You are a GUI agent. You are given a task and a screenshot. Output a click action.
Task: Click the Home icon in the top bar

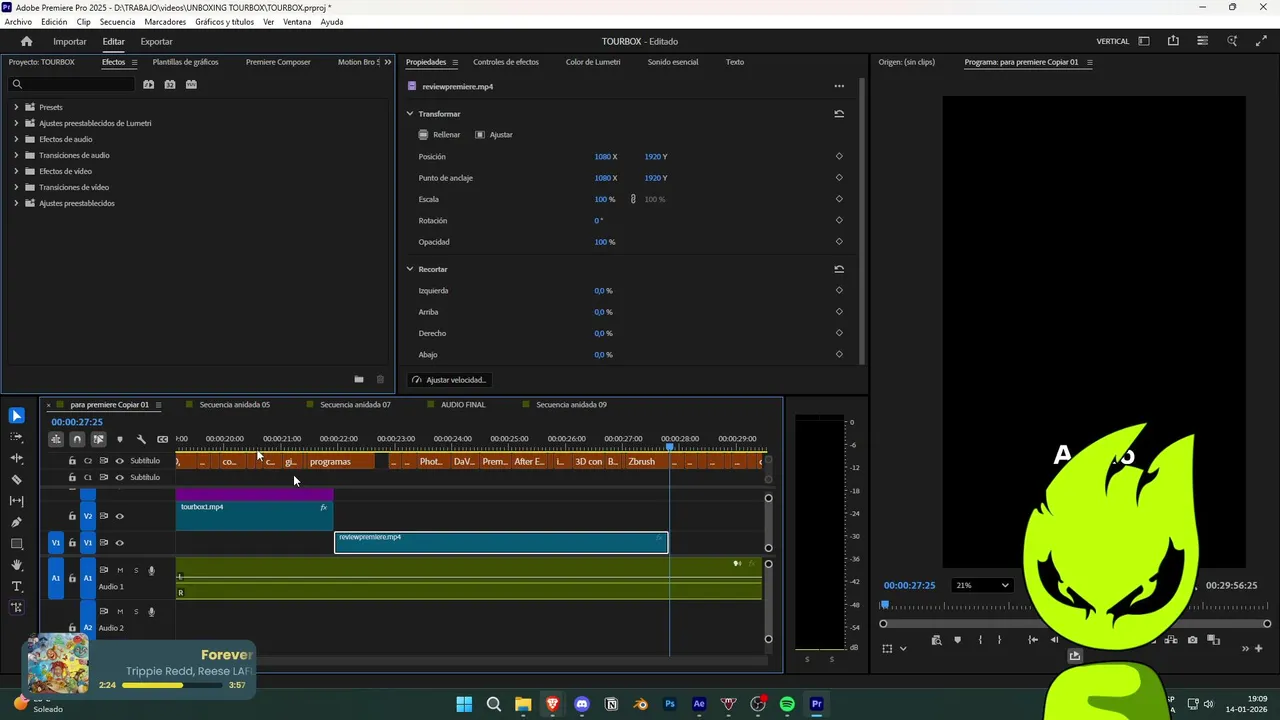(27, 41)
